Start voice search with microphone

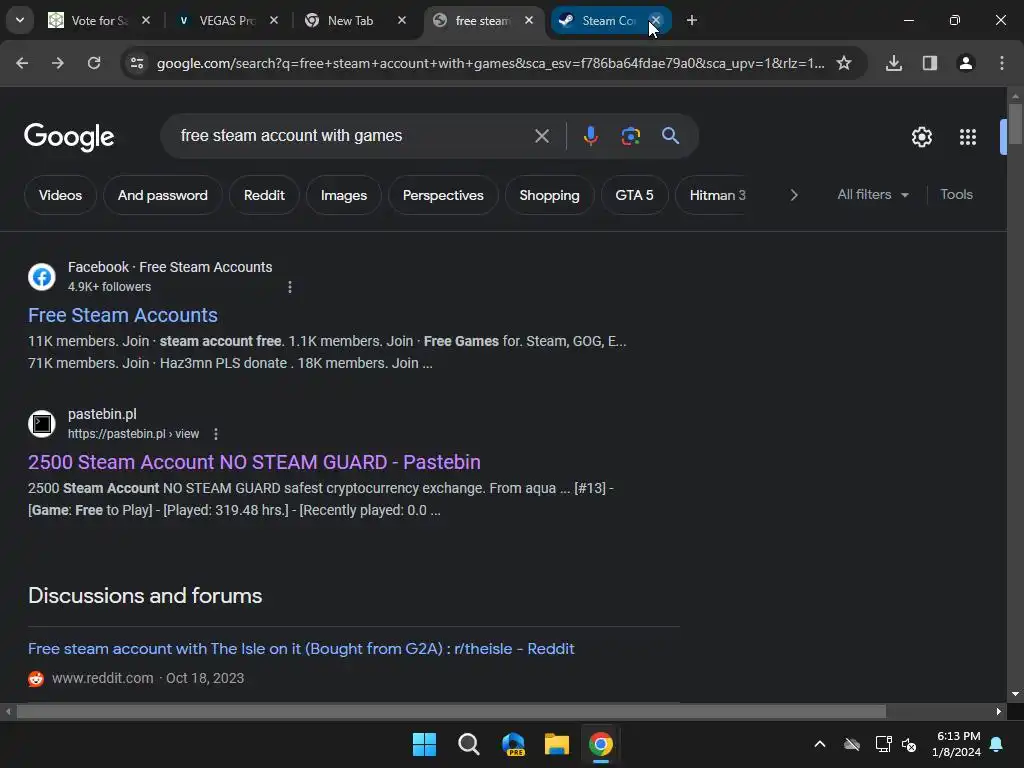tap(590, 136)
